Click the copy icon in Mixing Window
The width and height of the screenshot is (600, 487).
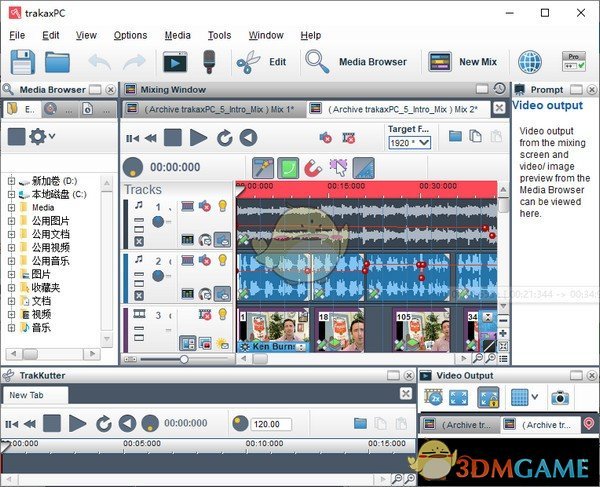(475, 136)
